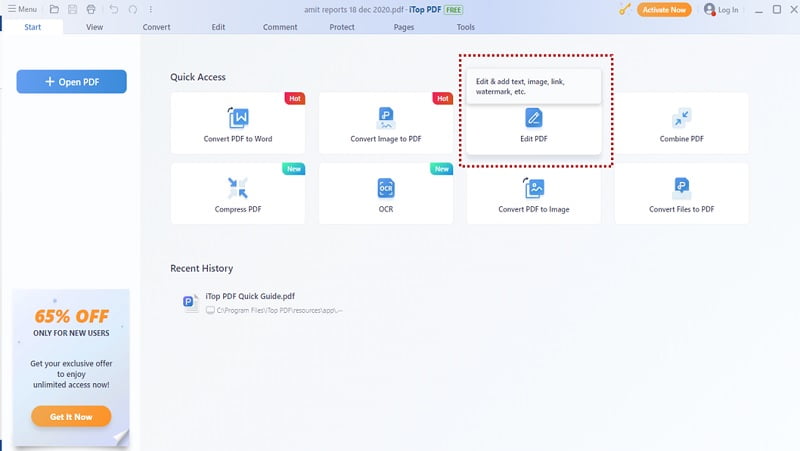Click the open folder icon in toolbar

click(54, 9)
